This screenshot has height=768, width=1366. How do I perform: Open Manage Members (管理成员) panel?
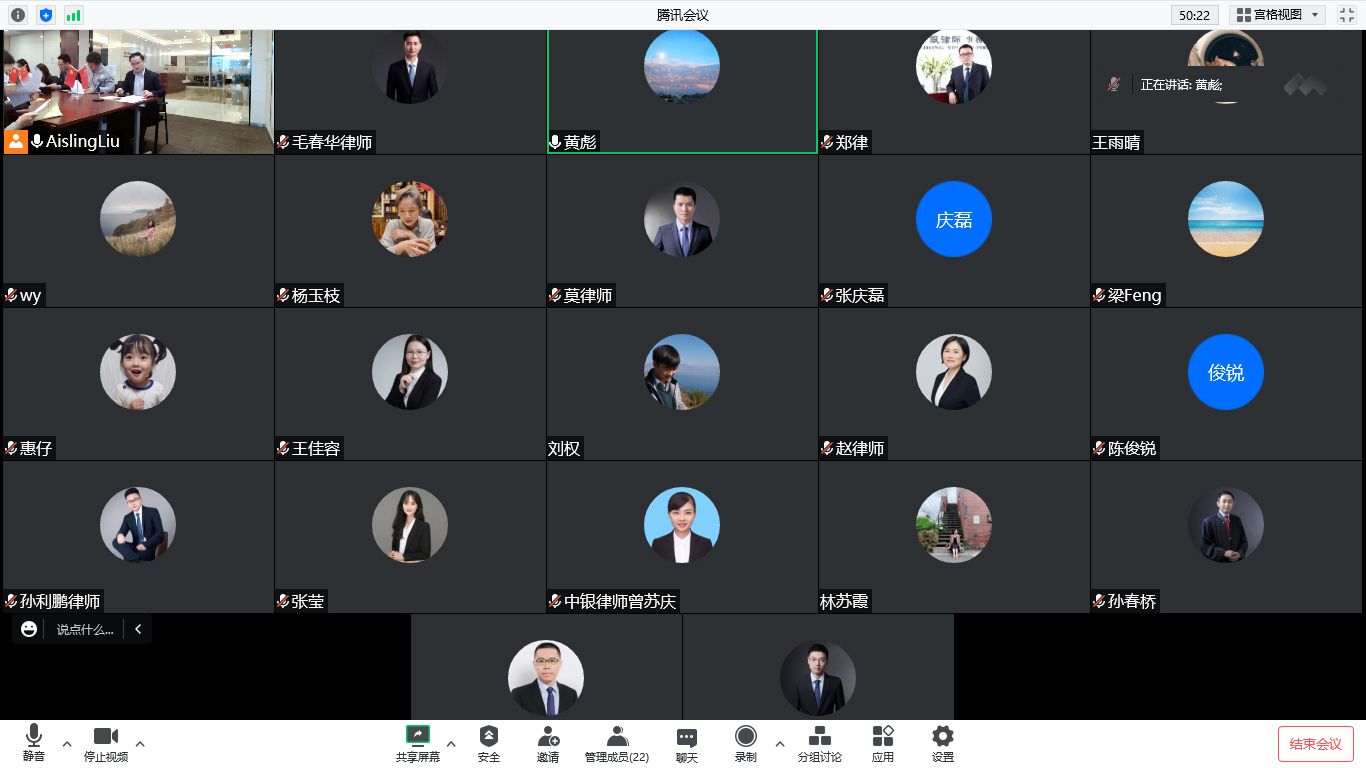(617, 744)
